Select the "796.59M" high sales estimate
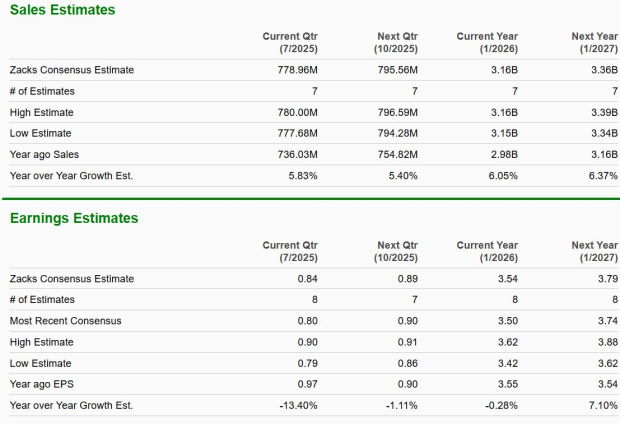This screenshot has width=620, height=424. coord(397,112)
